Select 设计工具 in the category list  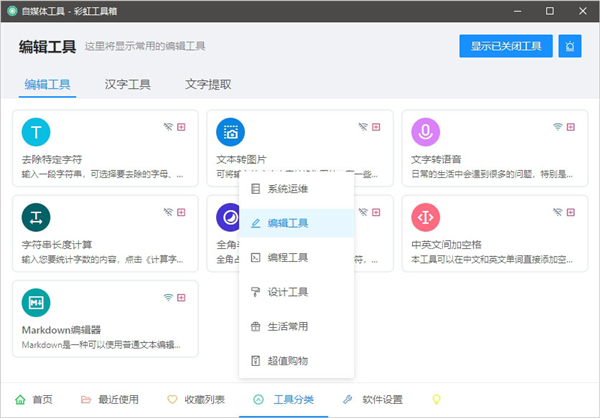tap(288, 291)
